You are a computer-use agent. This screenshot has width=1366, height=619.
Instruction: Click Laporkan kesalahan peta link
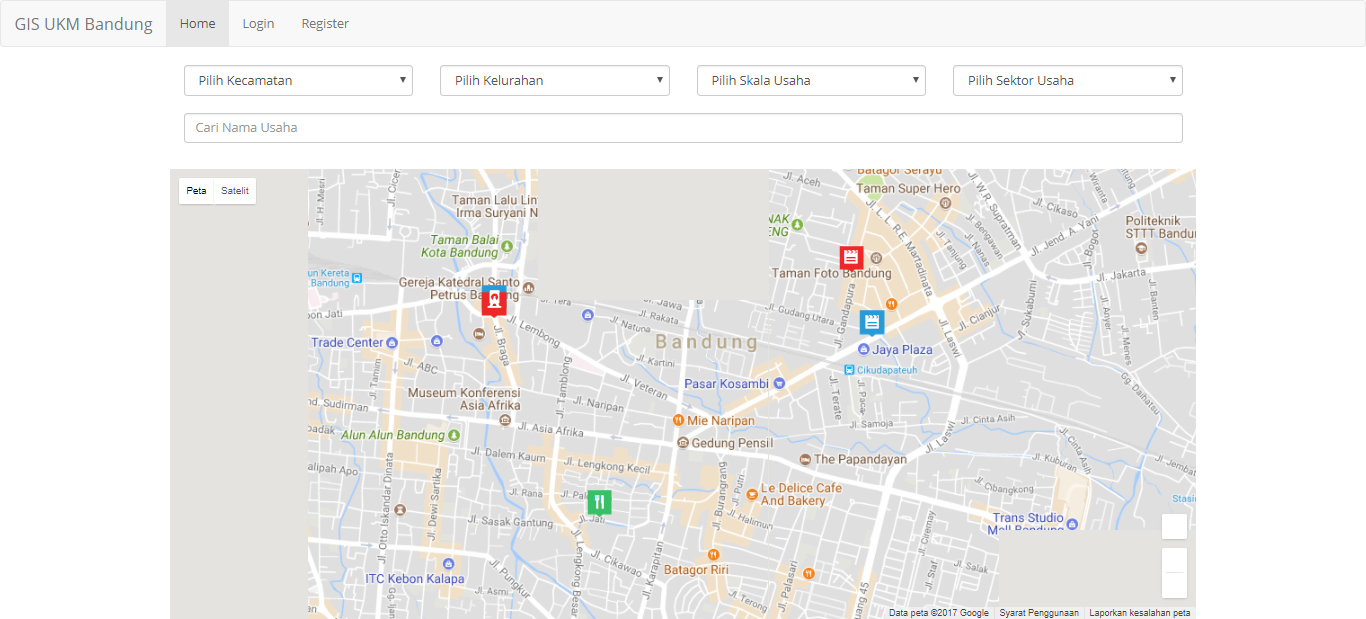pos(1140,613)
